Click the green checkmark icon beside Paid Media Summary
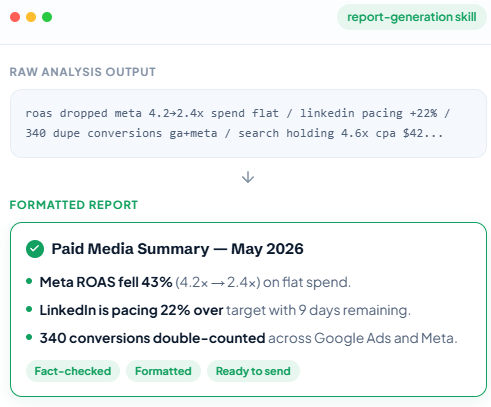The width and height of the screenshot is (491, 407). click(x=35, y=249)
